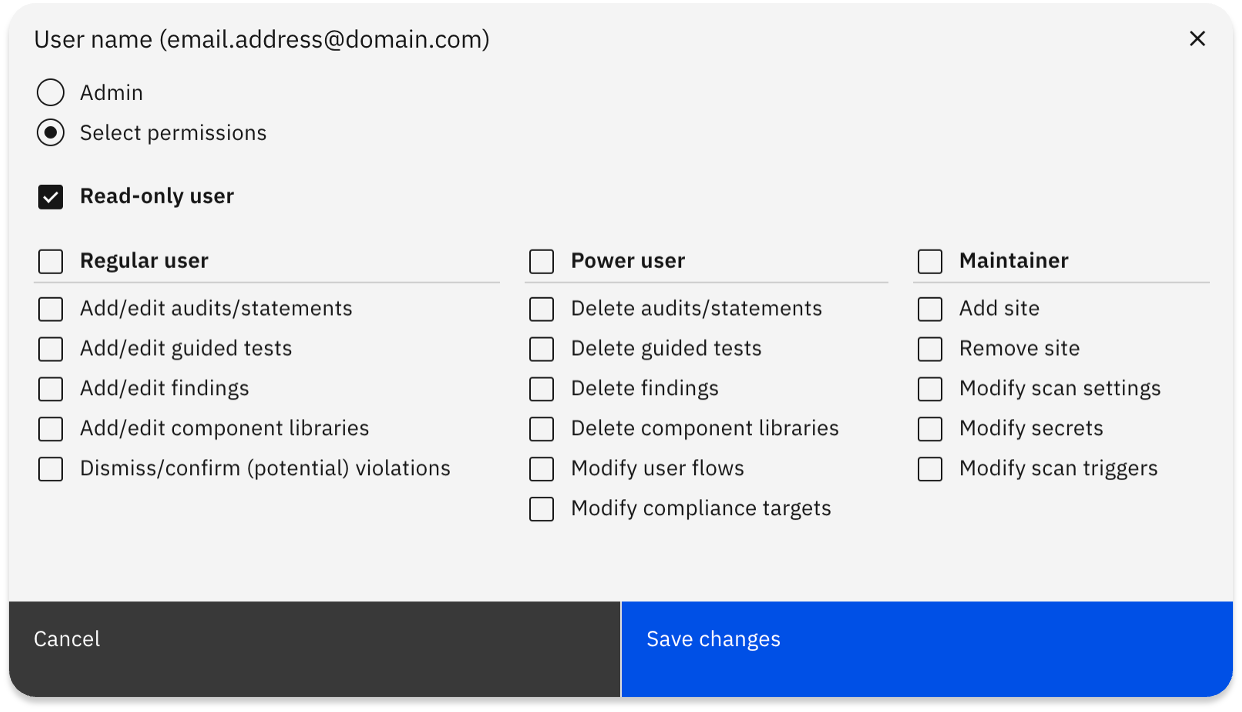Check Dismiss/confirm (potential) violations permission

pyautogui.click(x=50, y=469)
